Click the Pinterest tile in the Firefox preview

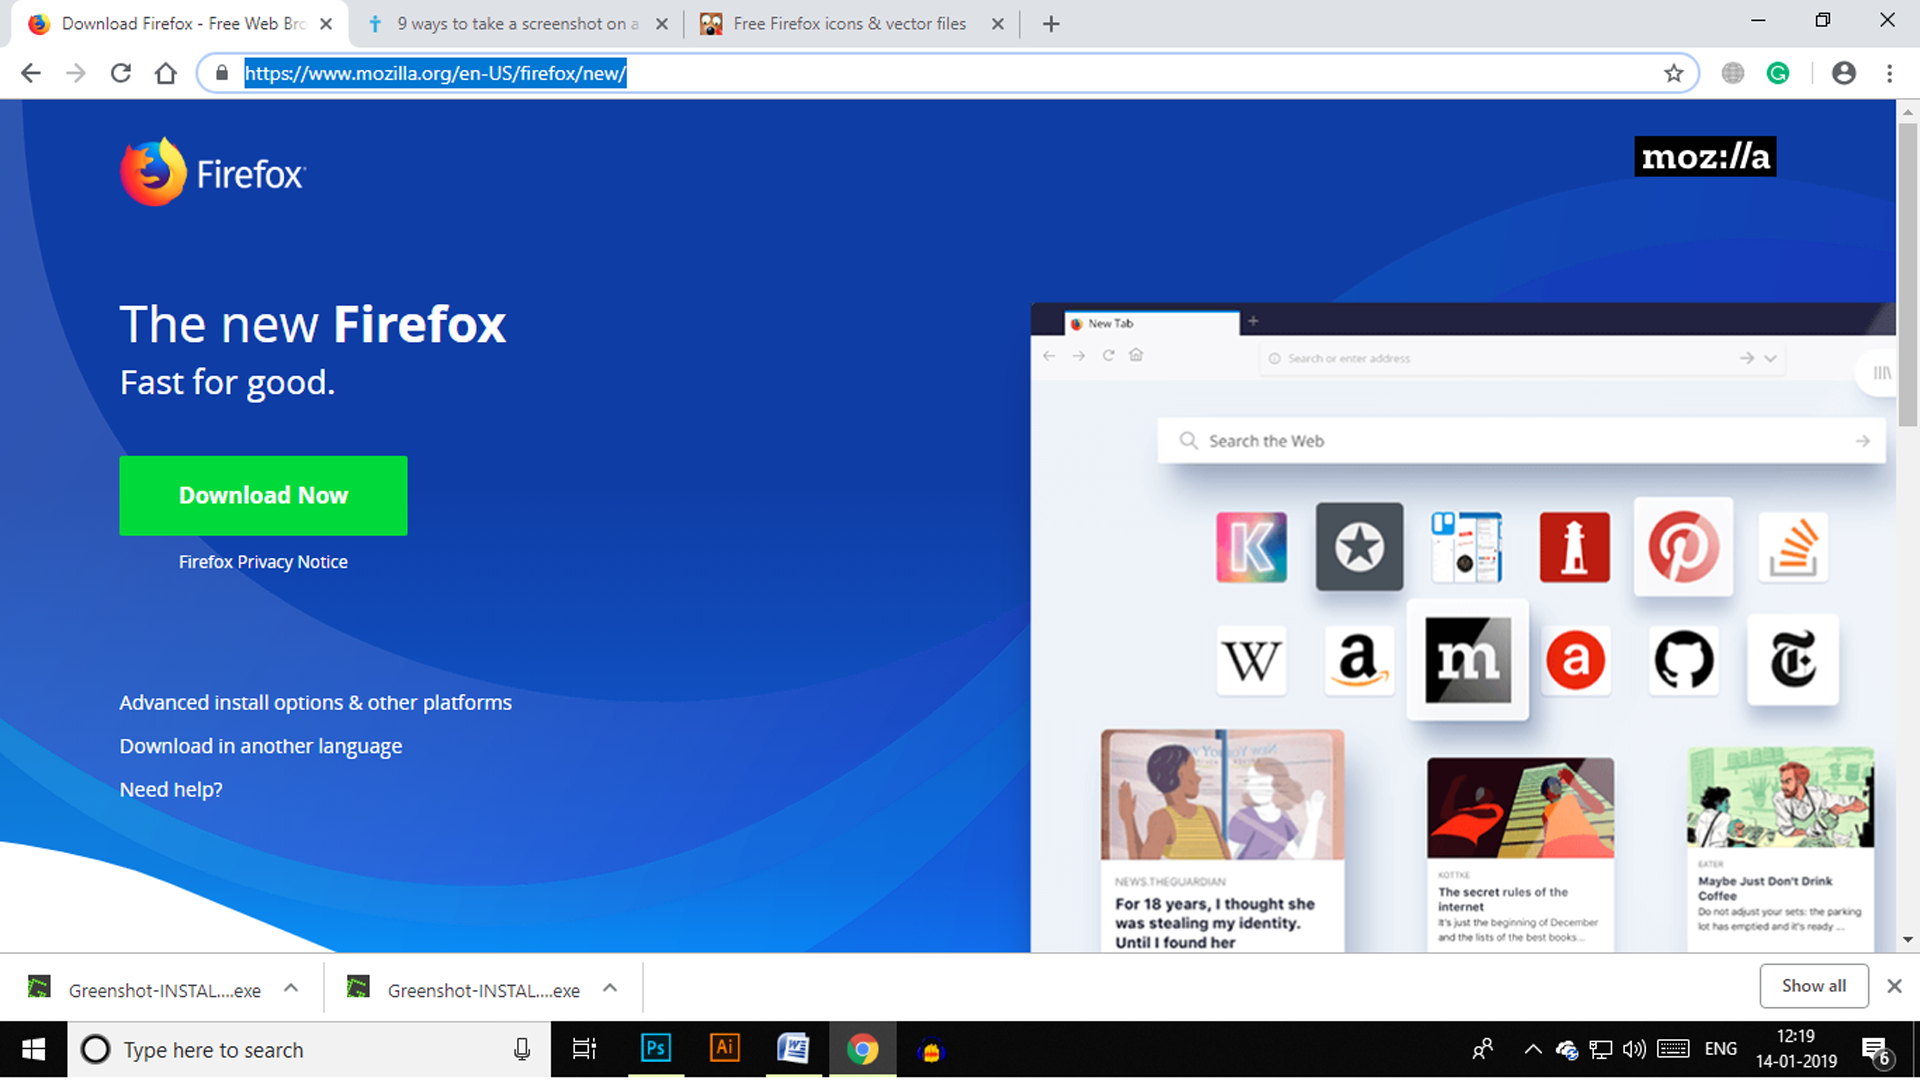click(1683, 547)
